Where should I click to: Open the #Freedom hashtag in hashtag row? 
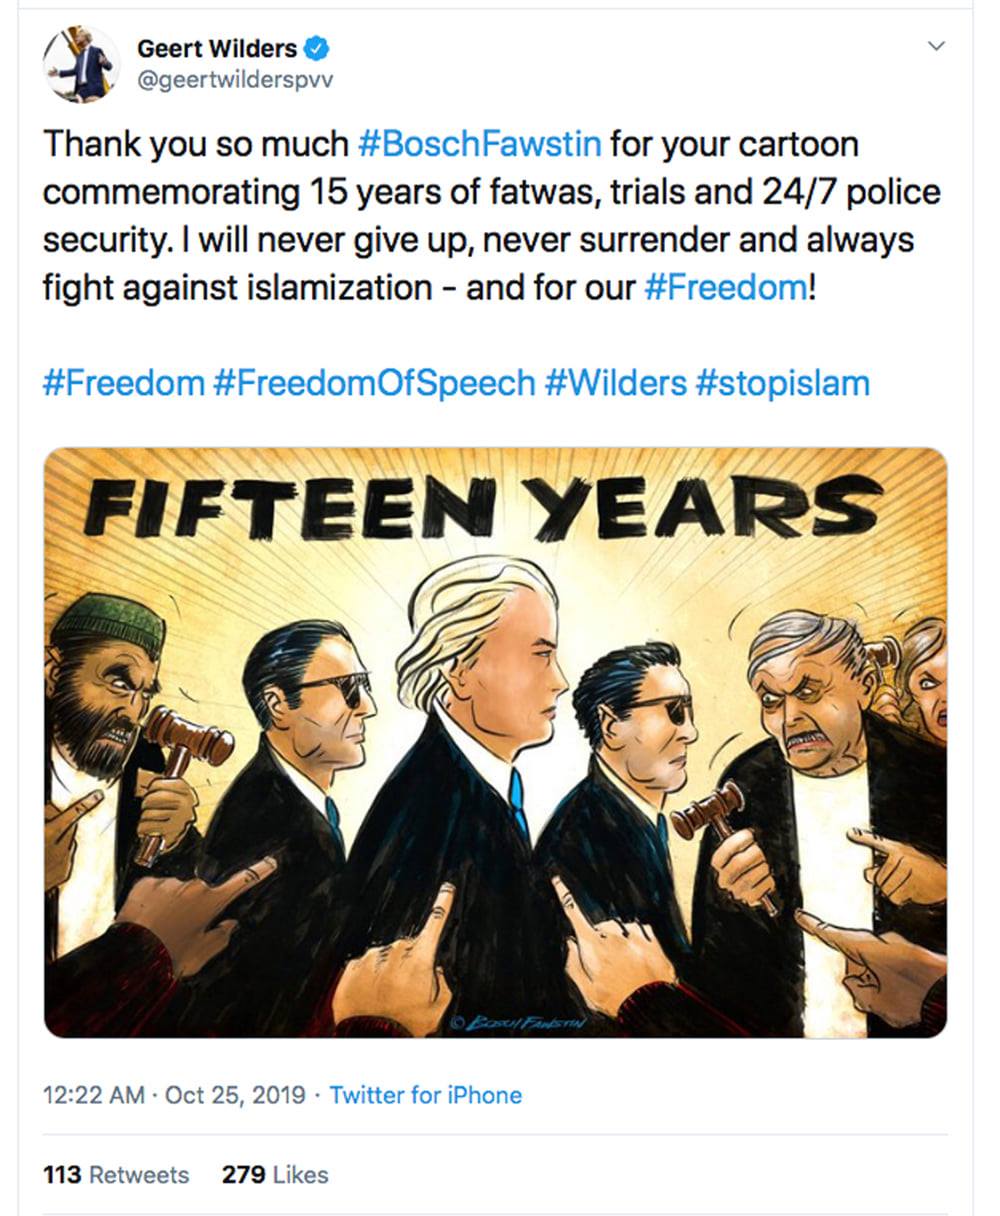click(x=124, y=383)
